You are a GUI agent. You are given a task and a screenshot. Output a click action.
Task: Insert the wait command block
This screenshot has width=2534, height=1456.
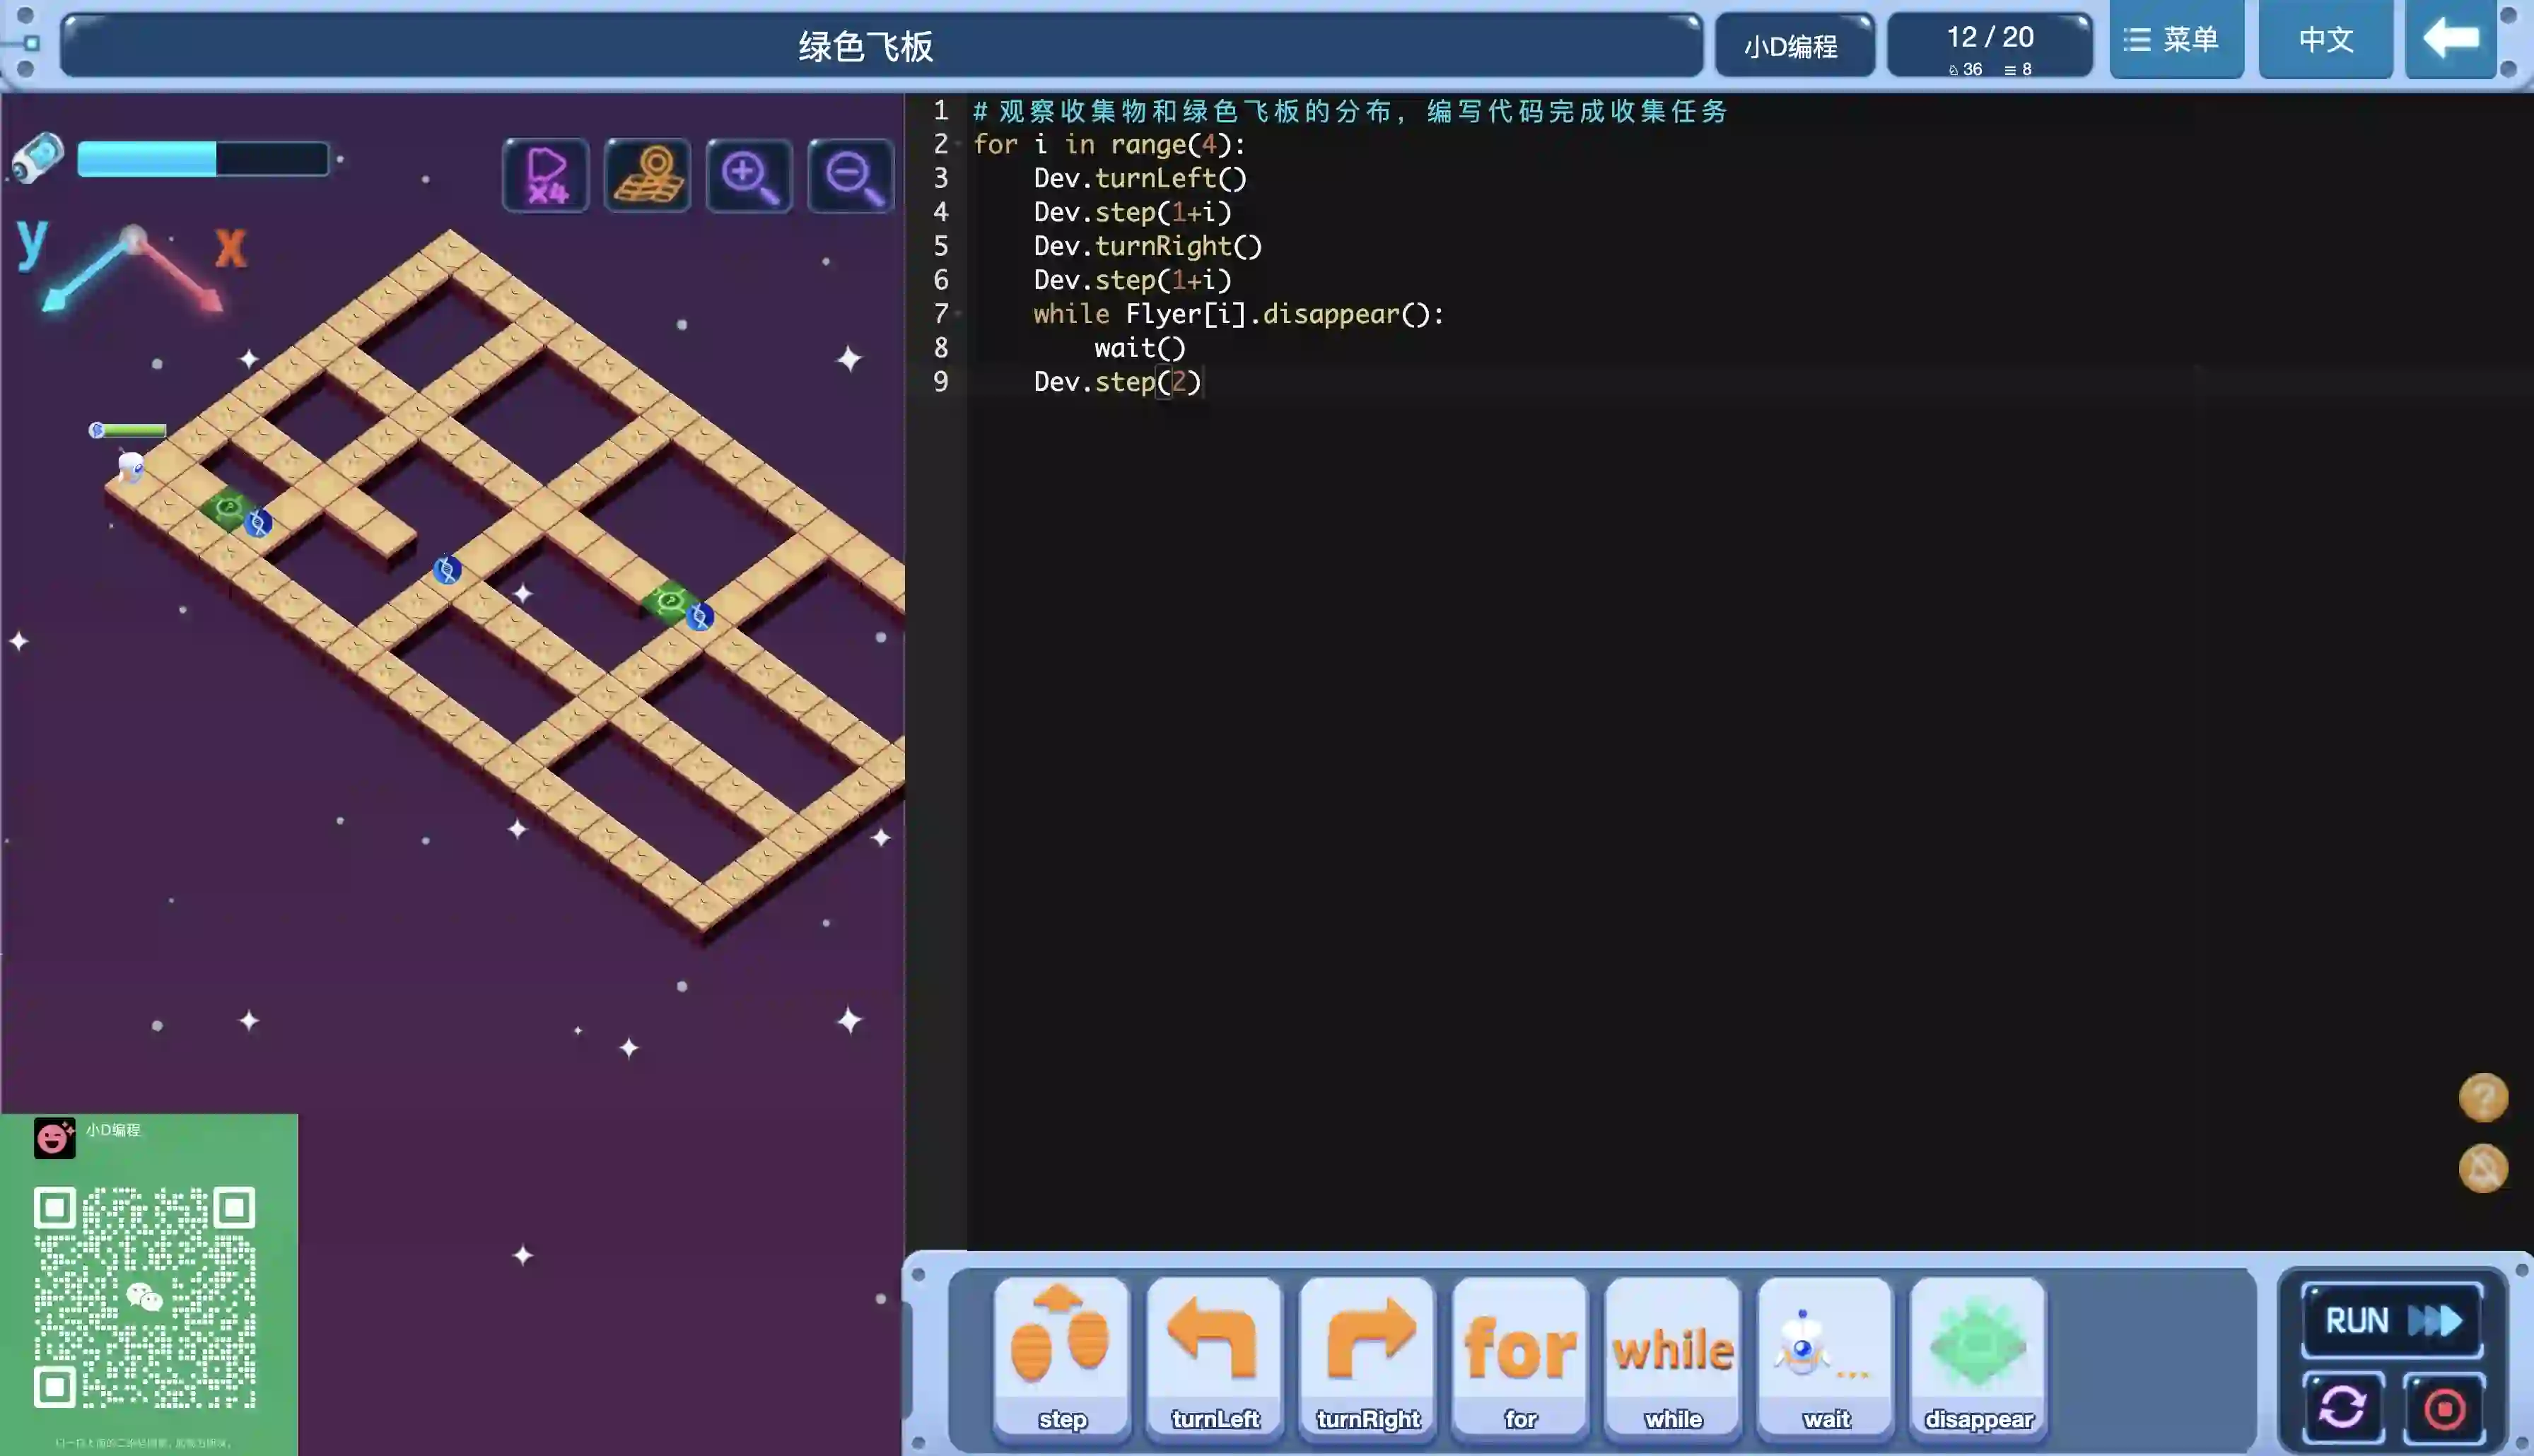coord(1826,1355)
